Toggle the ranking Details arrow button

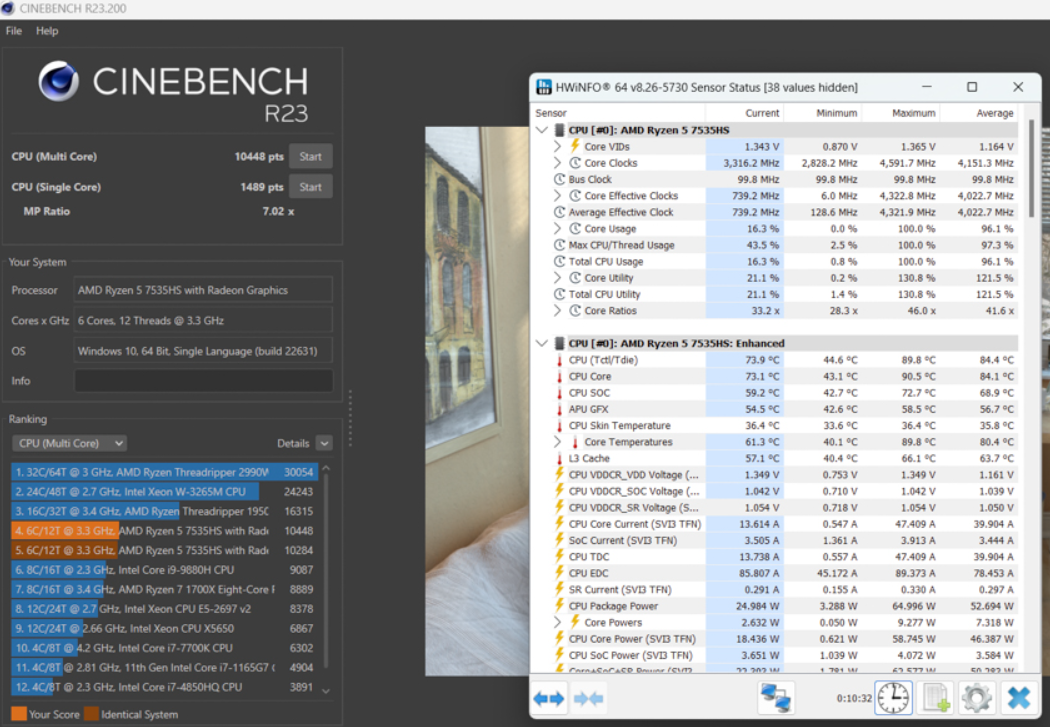click(323, 443)
